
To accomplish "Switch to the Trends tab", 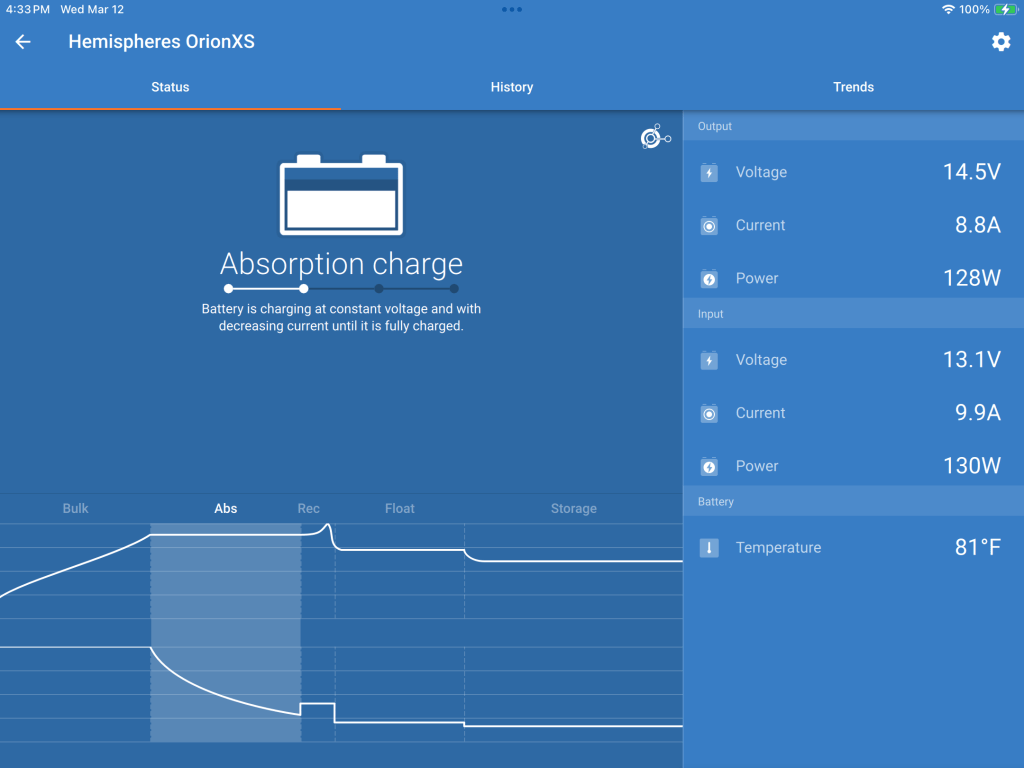I will click(x=853, y=87).
